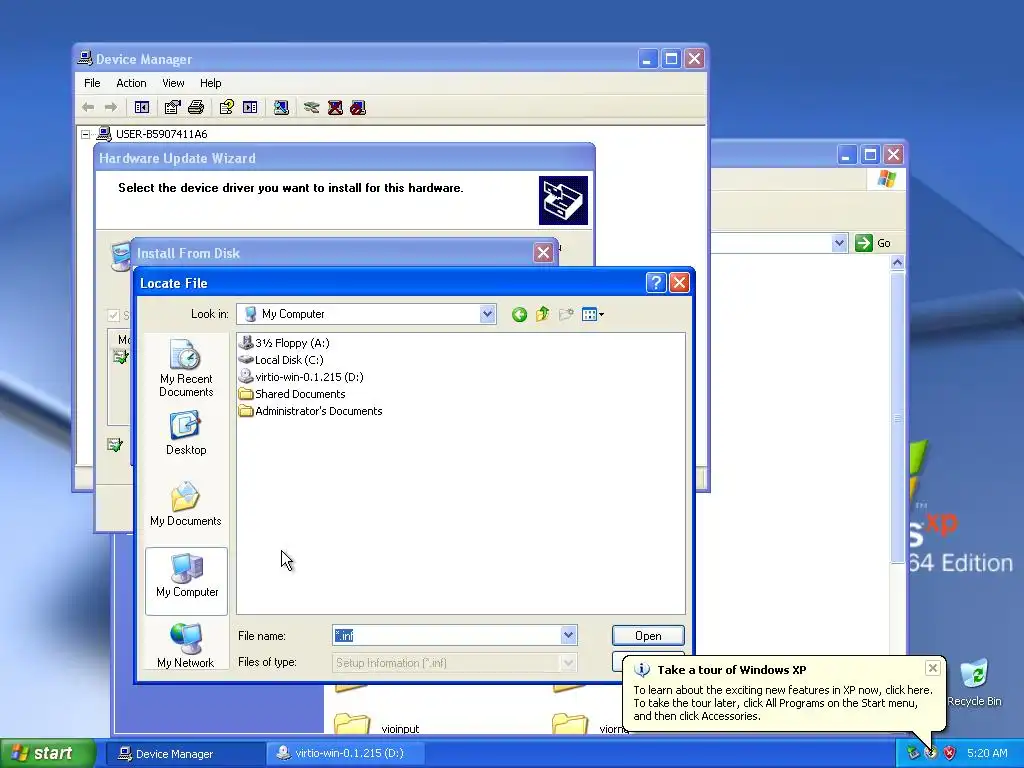Click Scan for hardware changes toolbar icon
1024x768 pixels.
pyautogui.click(x=281, y=107)
